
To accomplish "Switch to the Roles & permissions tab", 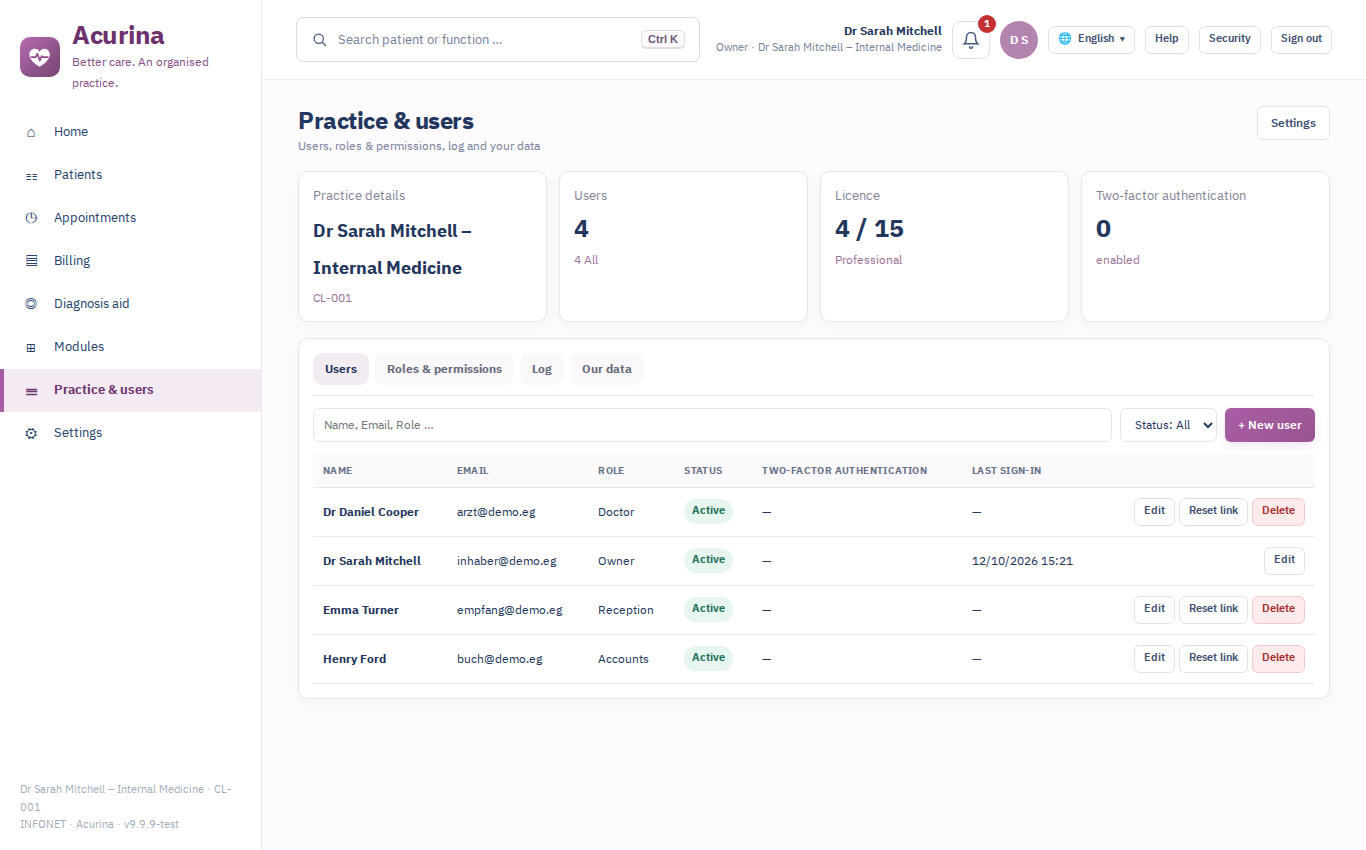I will [444, 369].
